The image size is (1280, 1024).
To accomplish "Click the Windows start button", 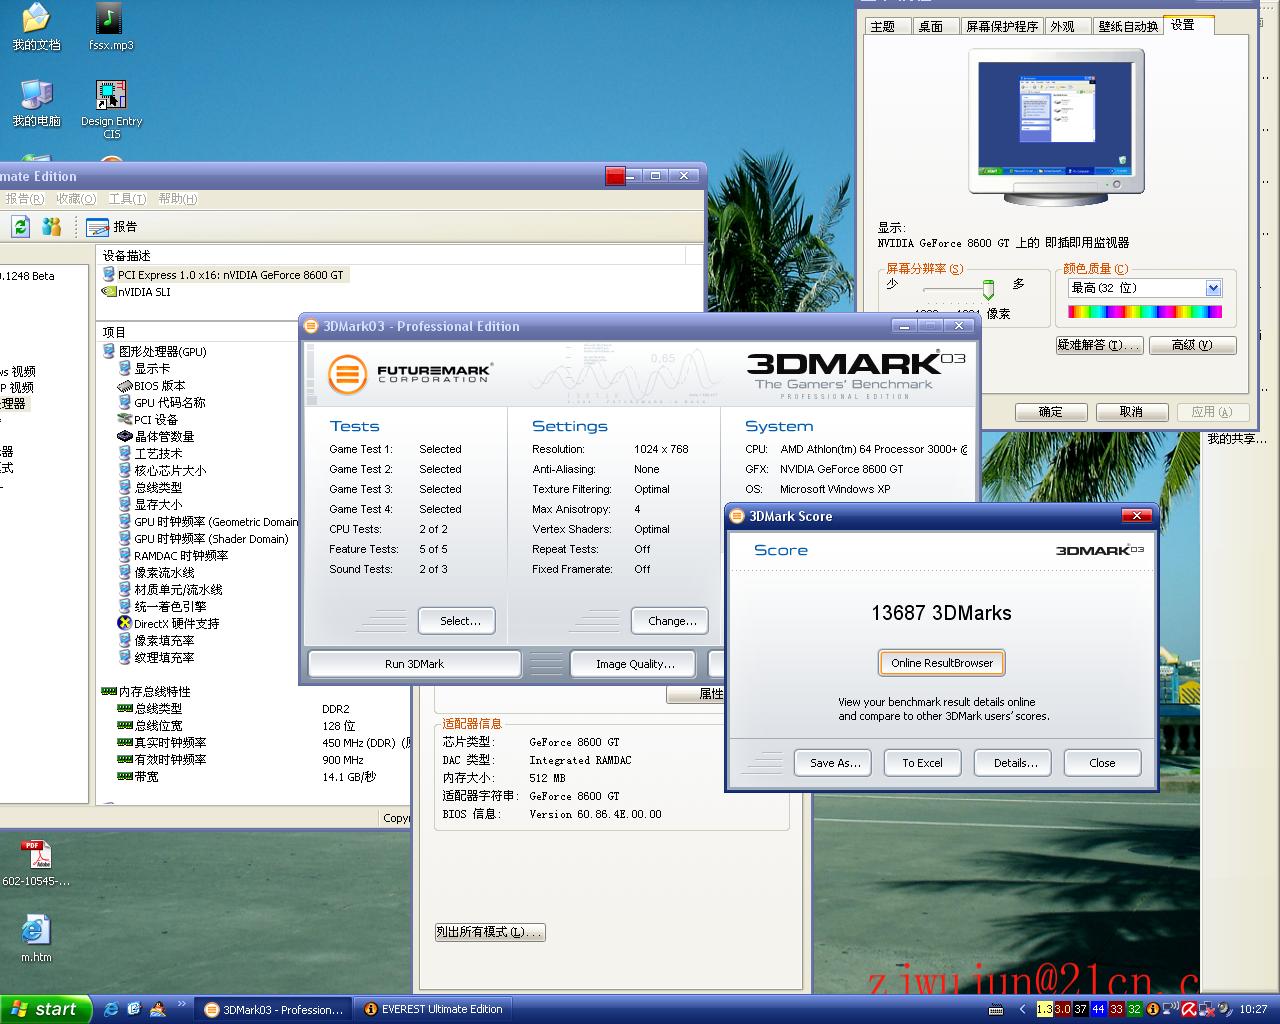I will click(45, 1009).
